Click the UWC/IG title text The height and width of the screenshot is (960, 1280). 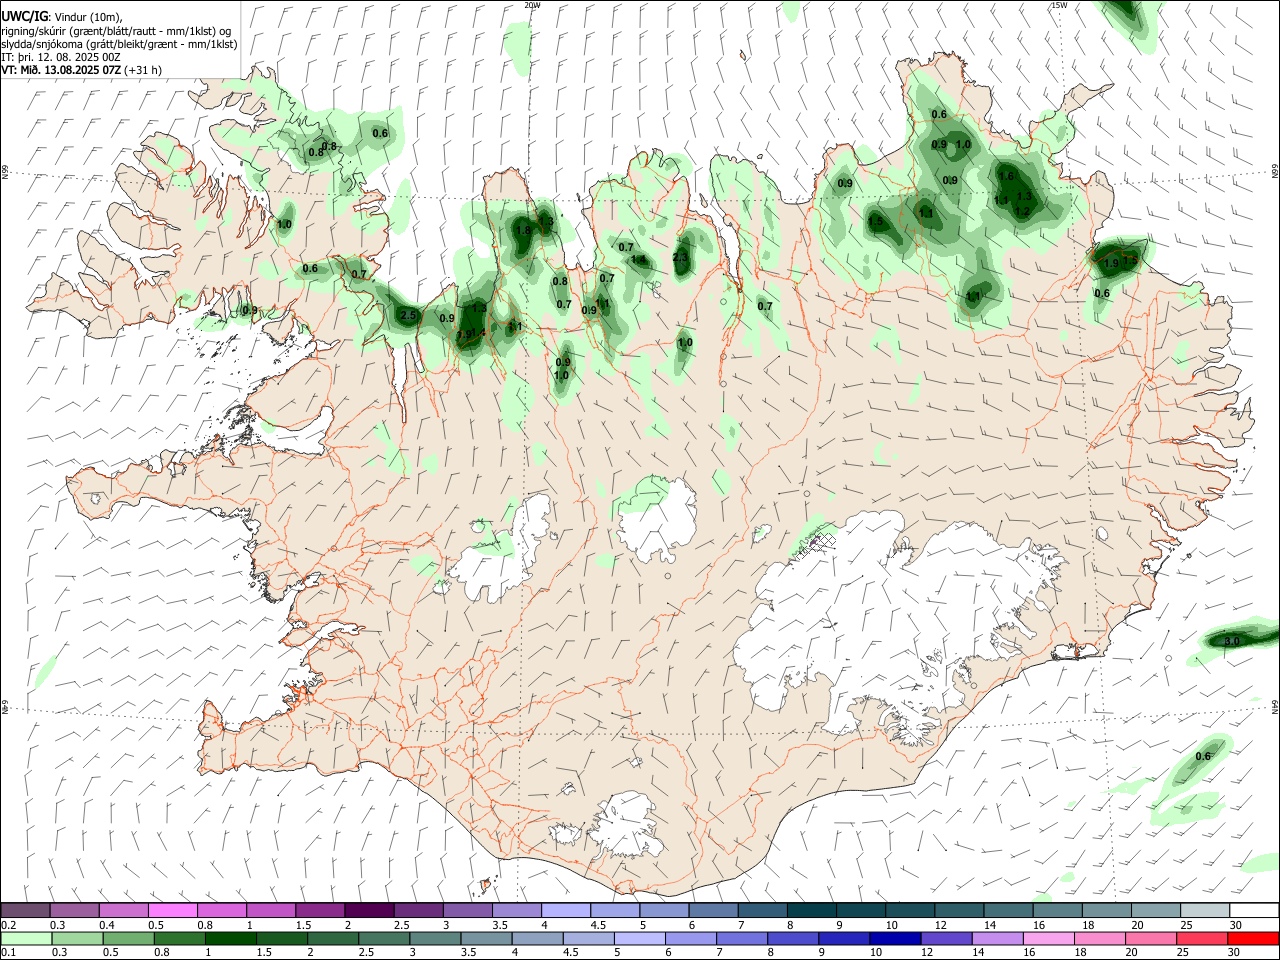[25, 17]
